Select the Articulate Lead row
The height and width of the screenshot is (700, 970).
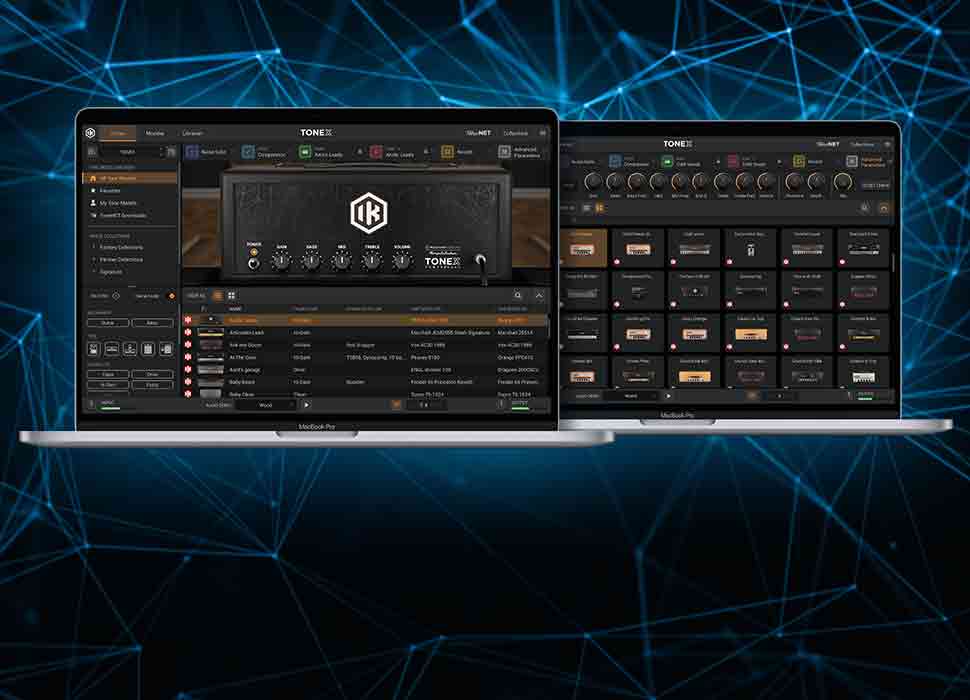(366, 333)
